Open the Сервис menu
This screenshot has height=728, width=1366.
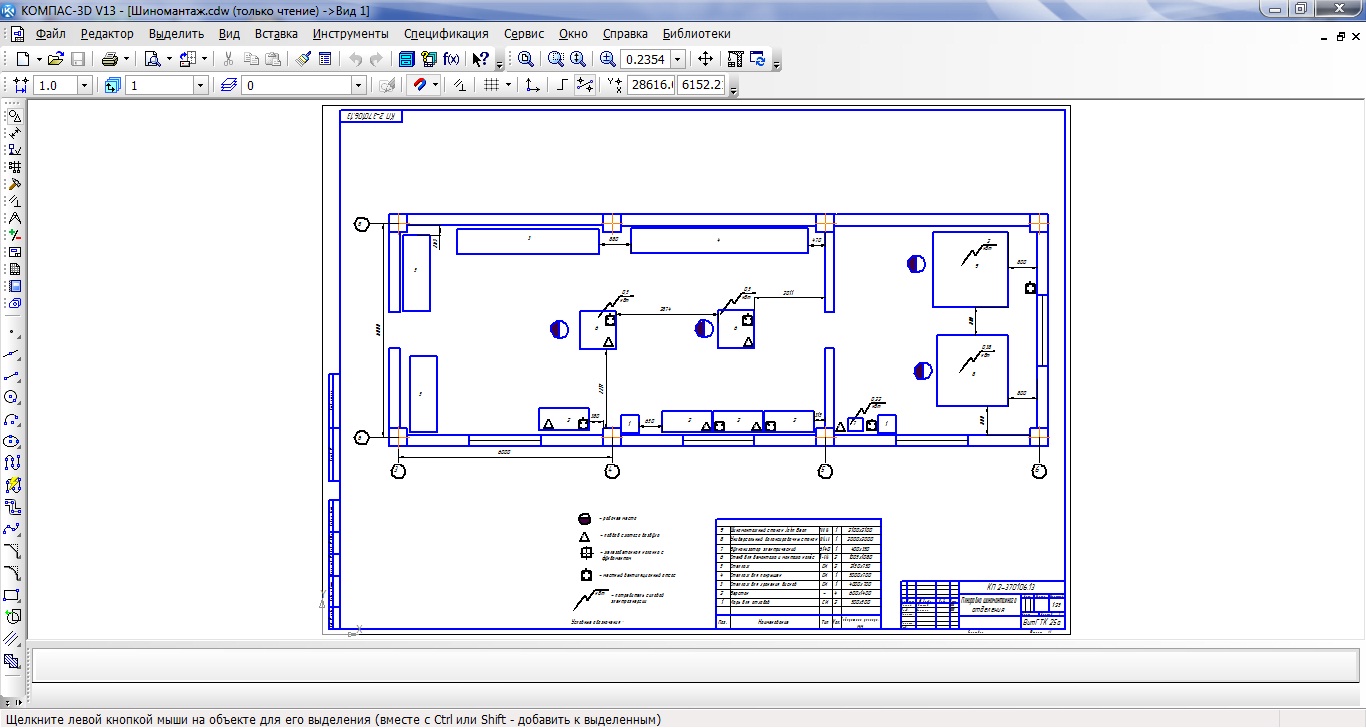[525, 34]
